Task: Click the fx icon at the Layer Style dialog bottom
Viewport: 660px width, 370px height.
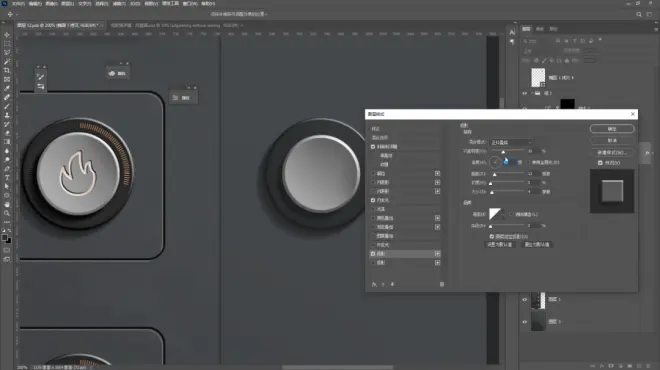Action: coord(374,285)
